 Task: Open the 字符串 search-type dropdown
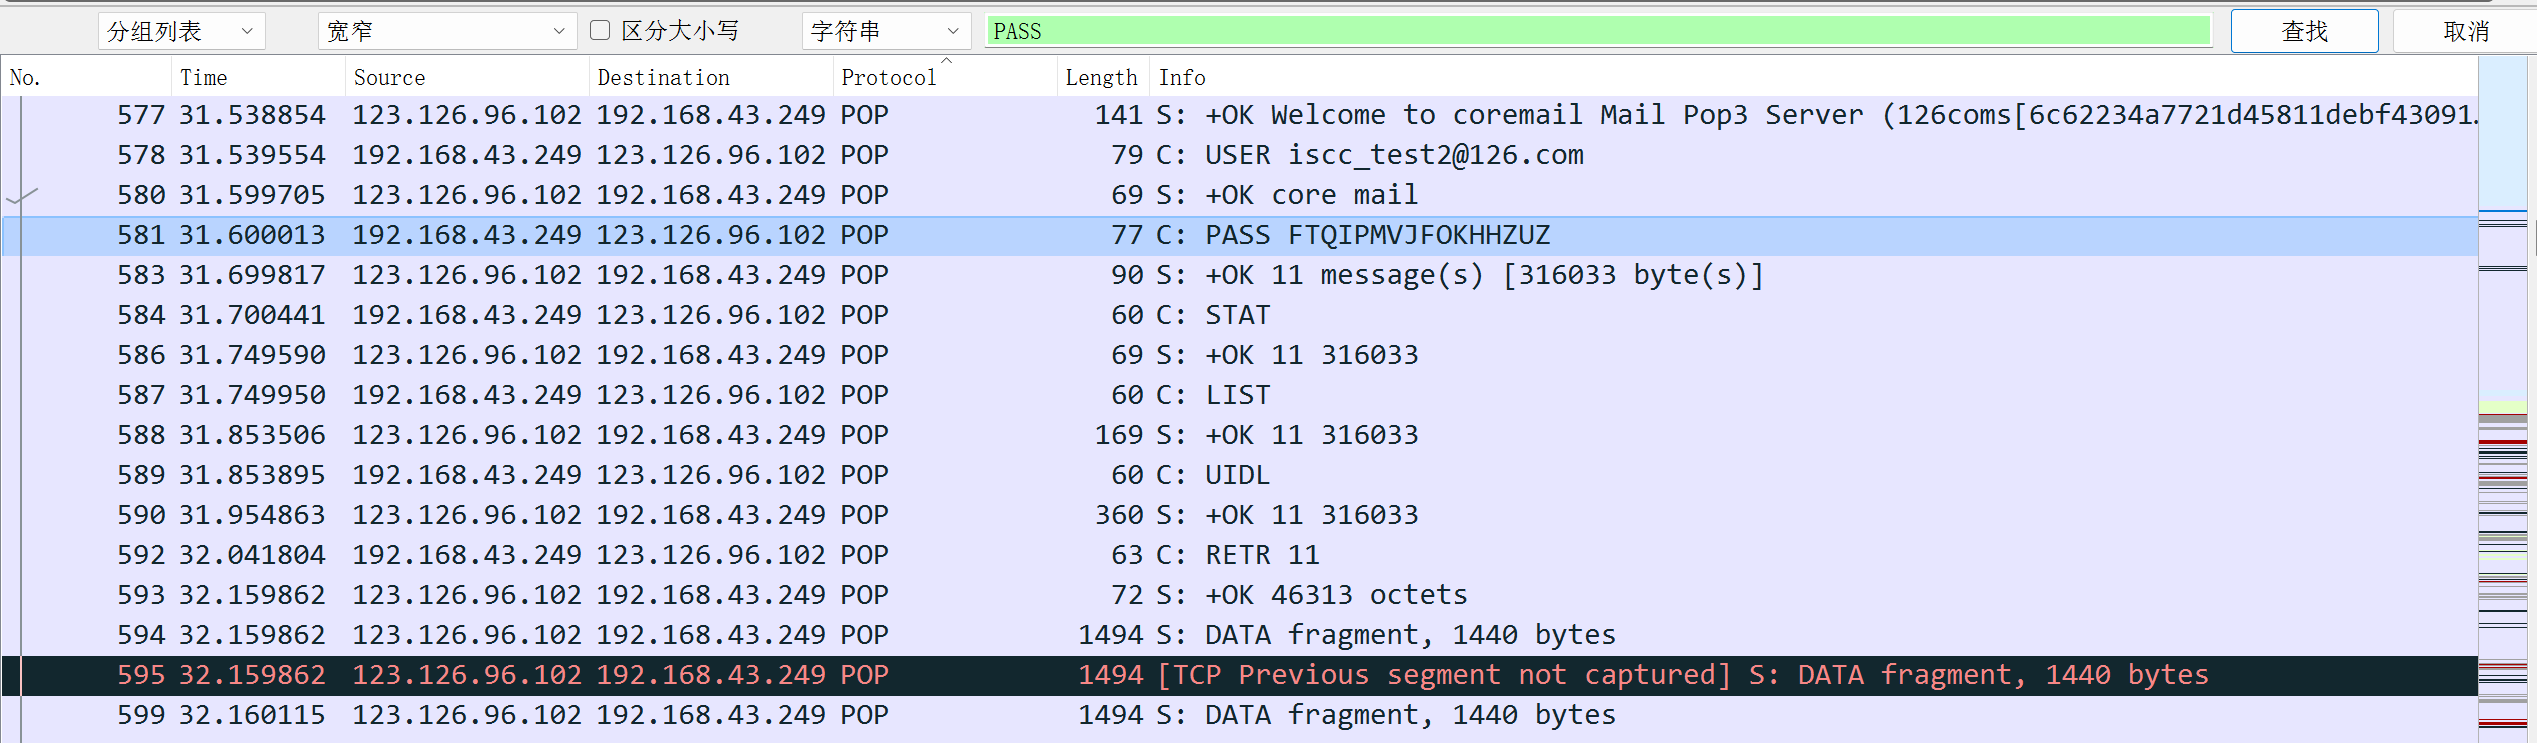tap(886, 31)
